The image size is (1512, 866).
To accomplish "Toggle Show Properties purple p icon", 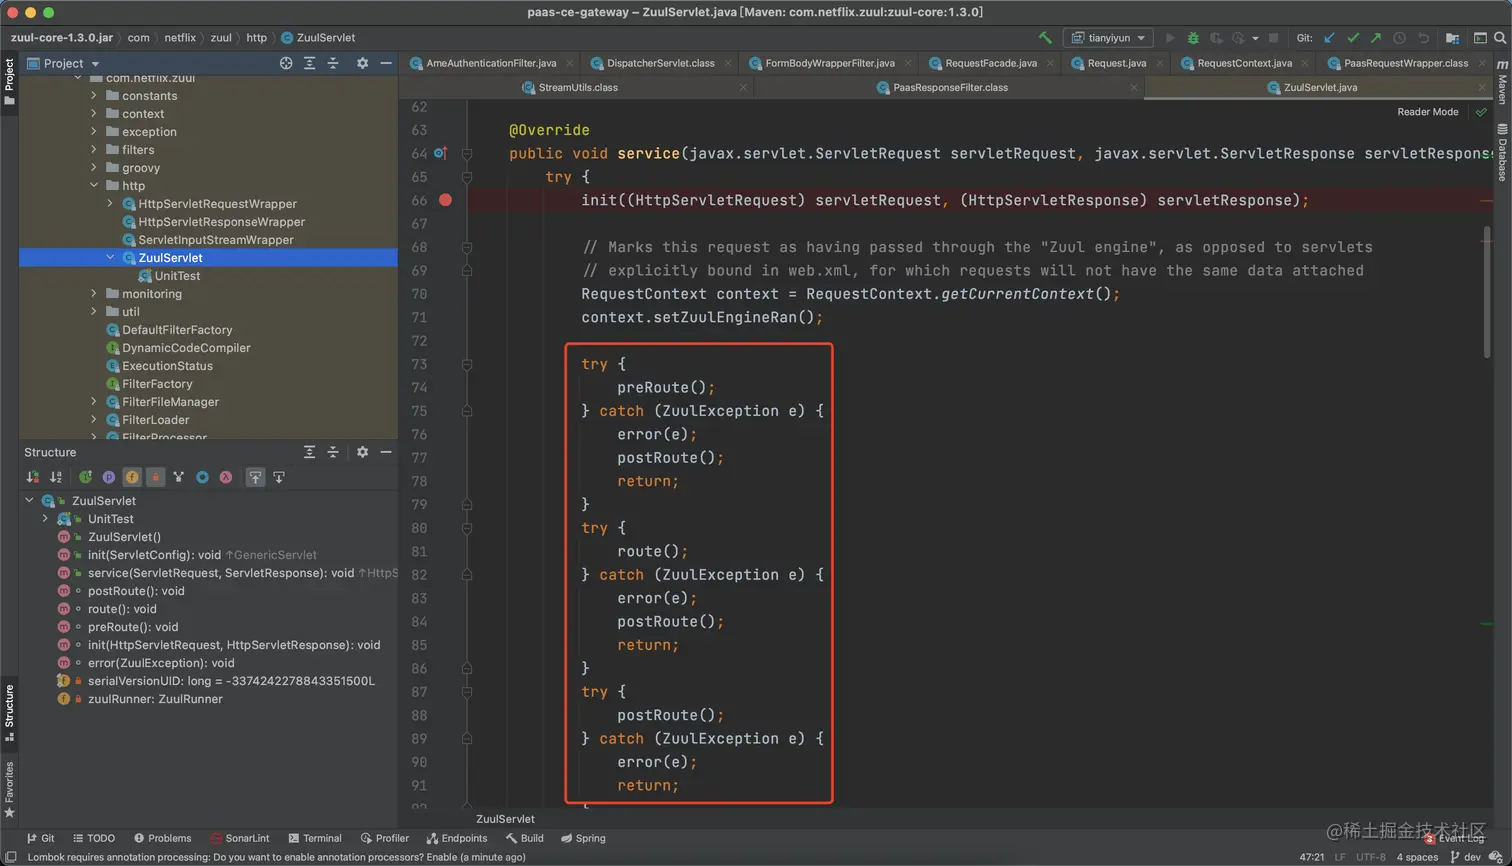I will point(109,477).
